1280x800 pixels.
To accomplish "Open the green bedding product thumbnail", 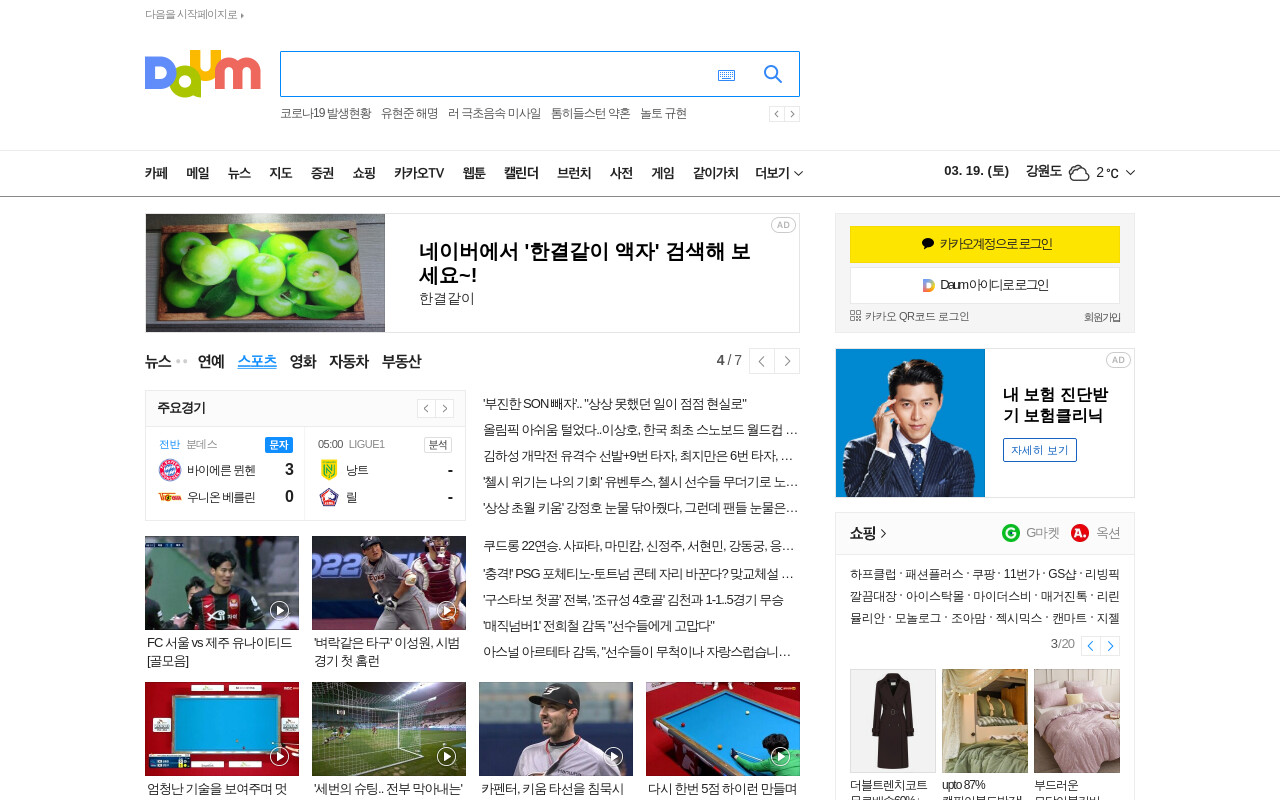I will pos(985,721).
